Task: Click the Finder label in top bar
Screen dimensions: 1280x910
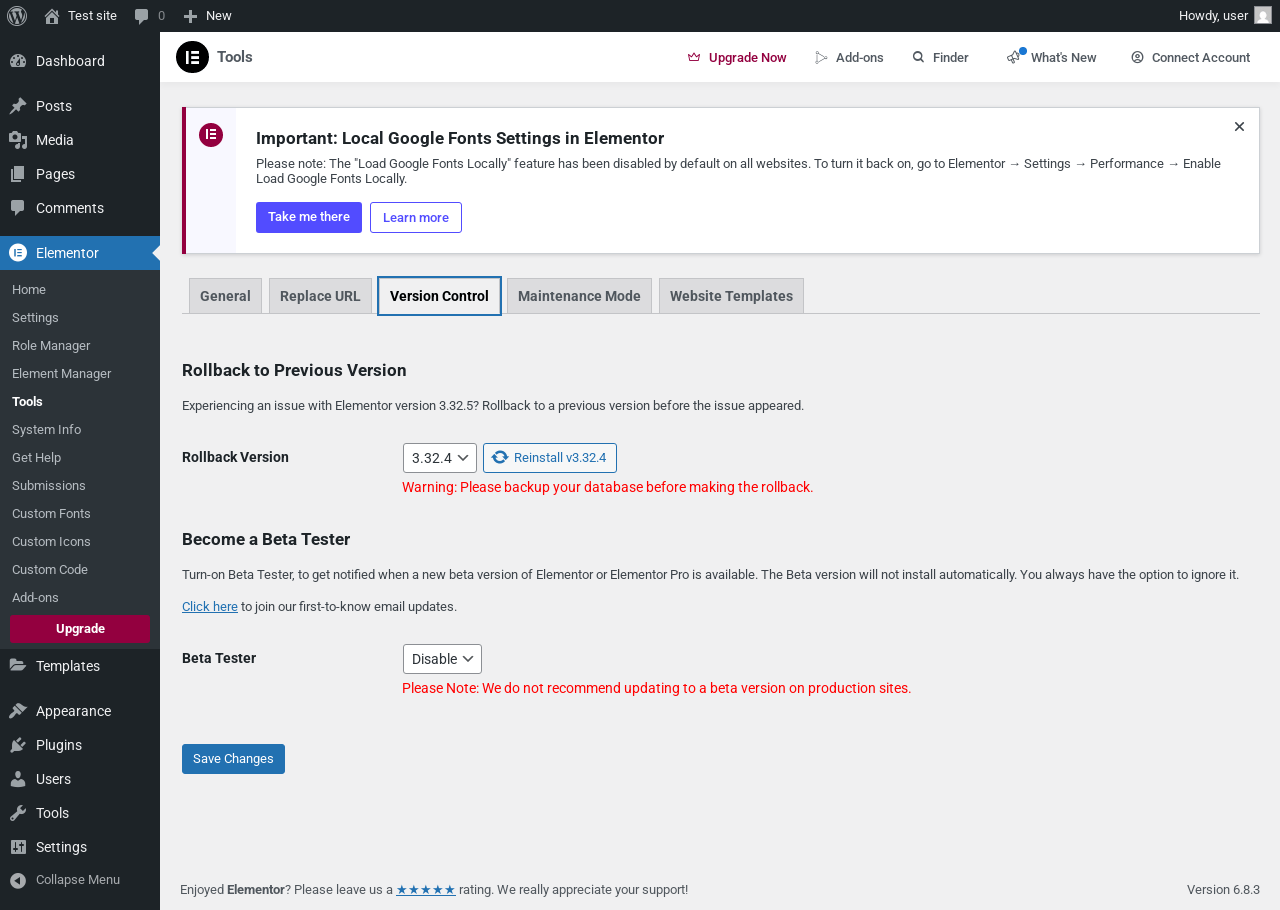Action: pyautogui.click(x=951, y=58)
